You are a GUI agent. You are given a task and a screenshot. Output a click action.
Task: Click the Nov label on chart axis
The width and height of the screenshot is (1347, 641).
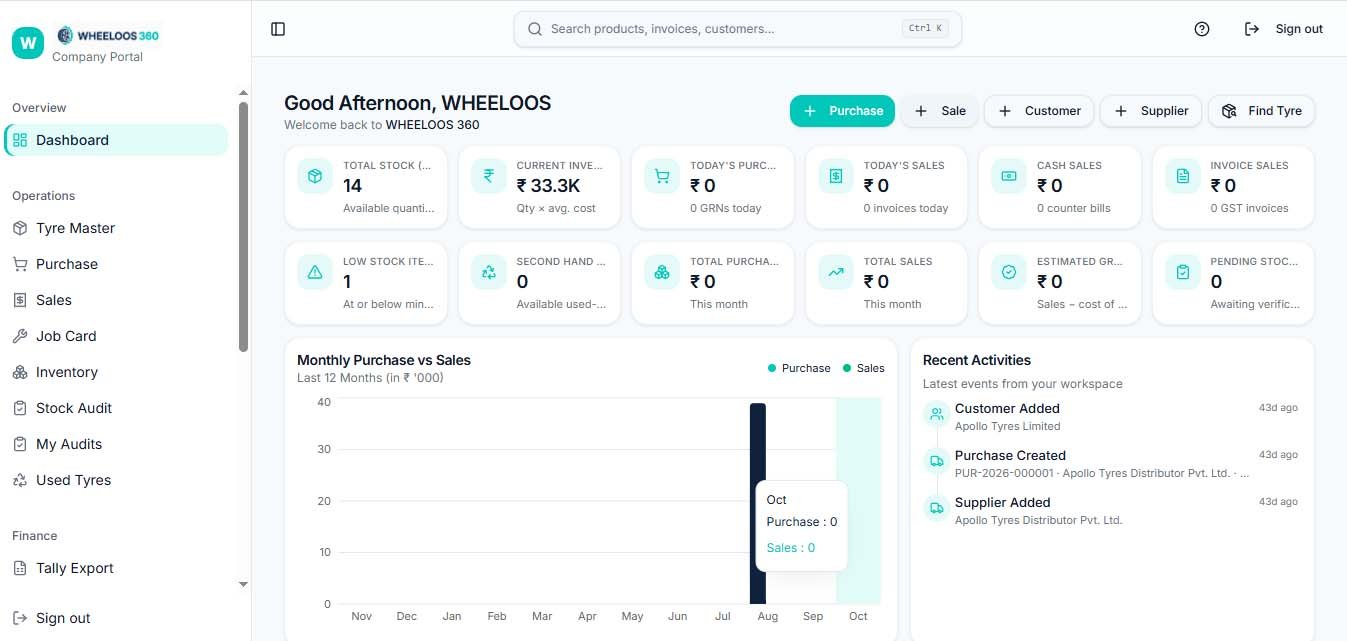[361, 616]
